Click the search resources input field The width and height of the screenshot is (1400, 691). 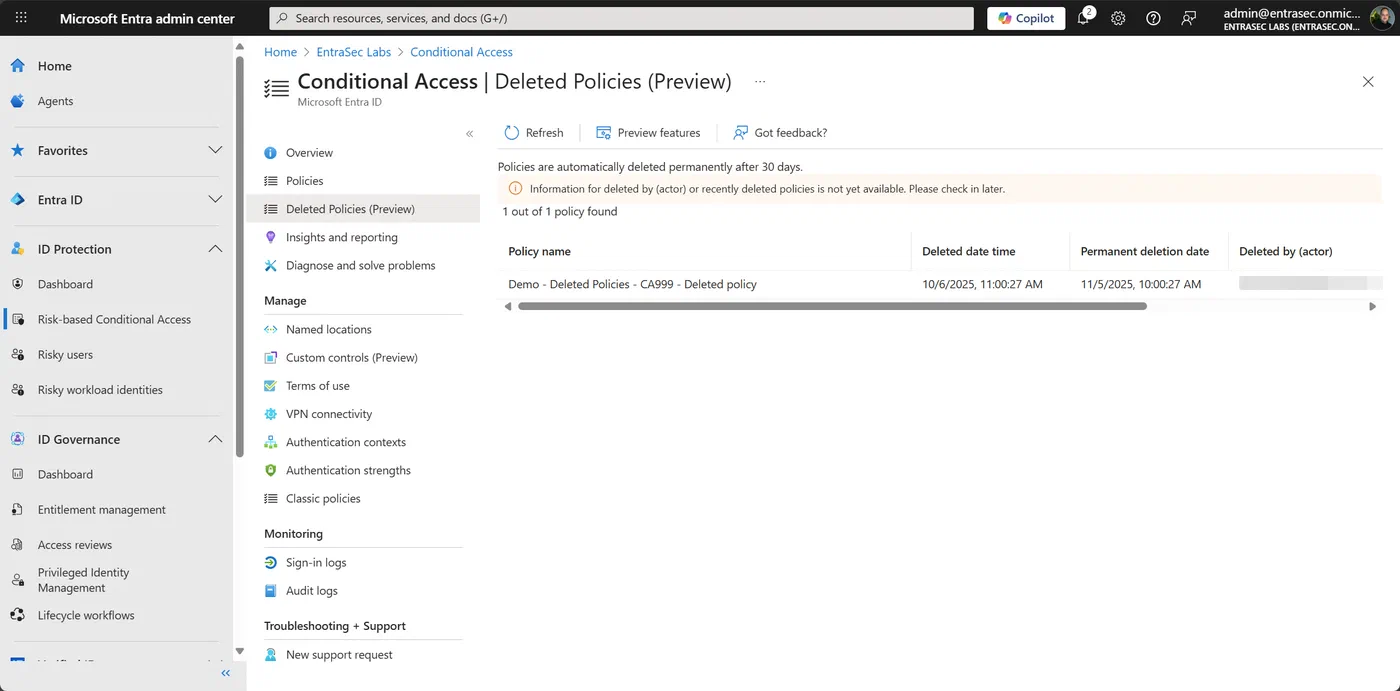pos(621,18)
